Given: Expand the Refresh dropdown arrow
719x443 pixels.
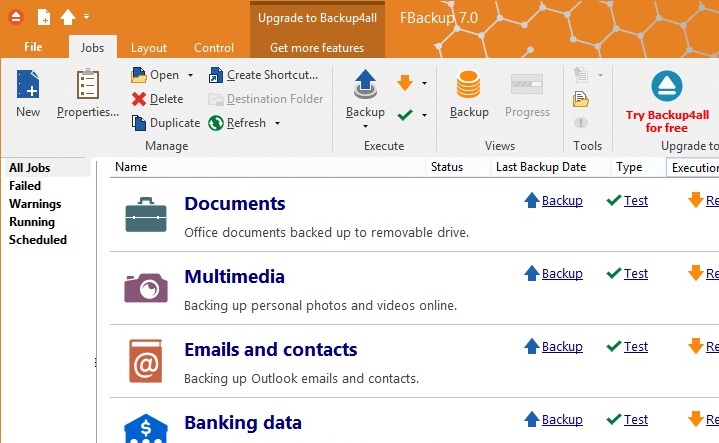Looking at the screenshot, I should point(277,124).
